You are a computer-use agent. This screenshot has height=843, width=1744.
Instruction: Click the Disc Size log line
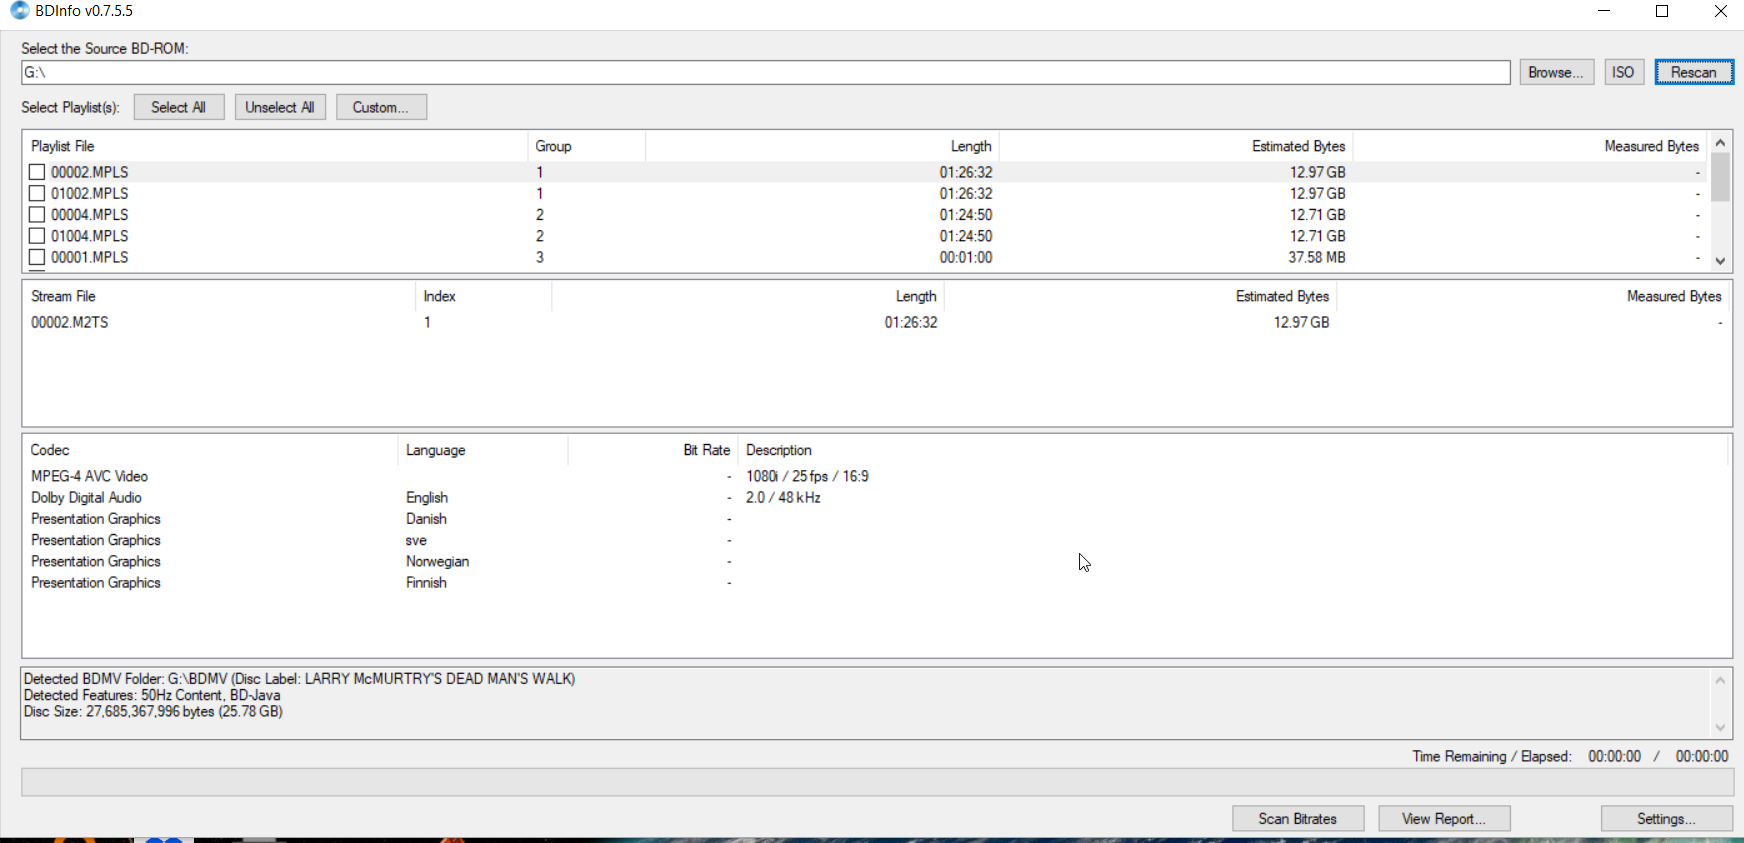pos(153,712)
